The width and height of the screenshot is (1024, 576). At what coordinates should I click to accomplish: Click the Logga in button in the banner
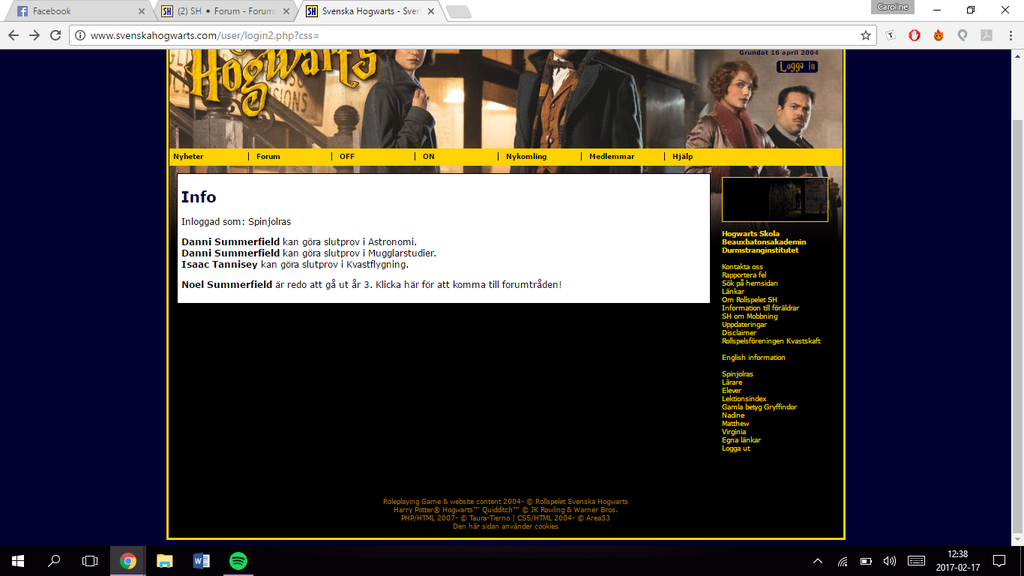(x=797, y=67)
